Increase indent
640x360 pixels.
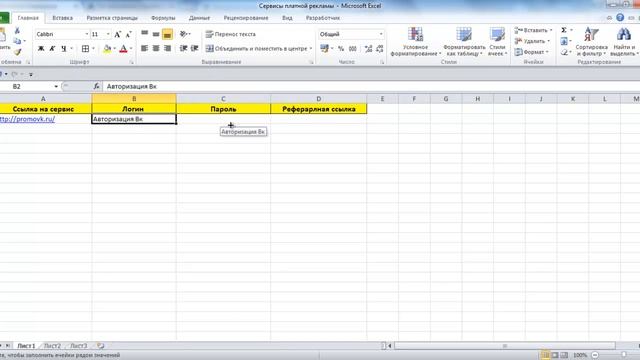(195, 49)
